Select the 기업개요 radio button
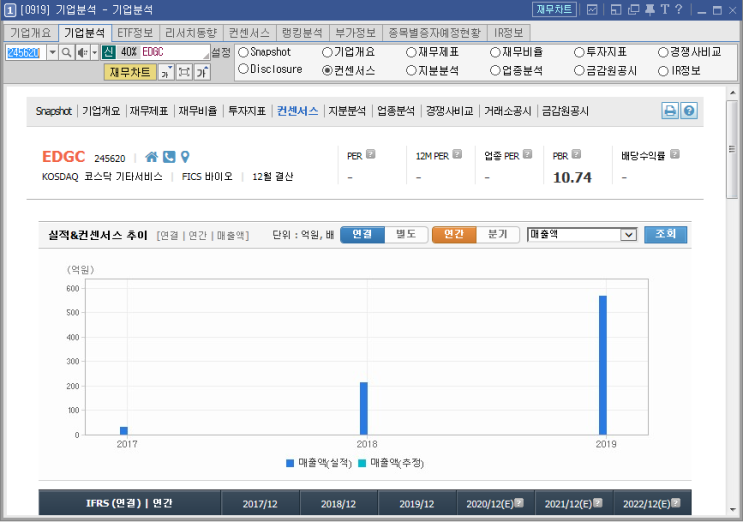This screenshot has height=522, width=743. 327,52
